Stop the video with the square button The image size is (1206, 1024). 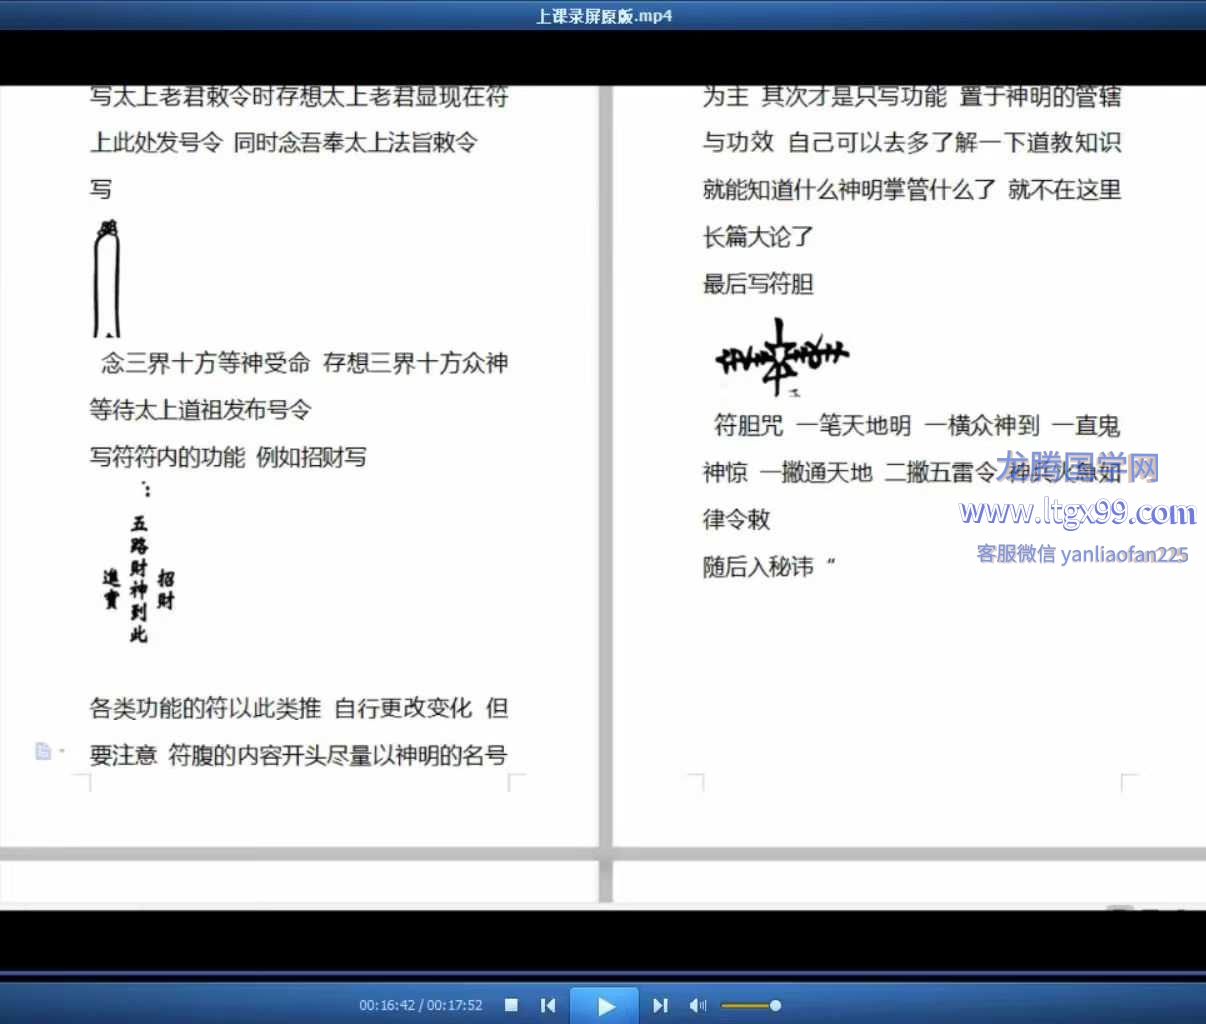(x=511, y=1005)
